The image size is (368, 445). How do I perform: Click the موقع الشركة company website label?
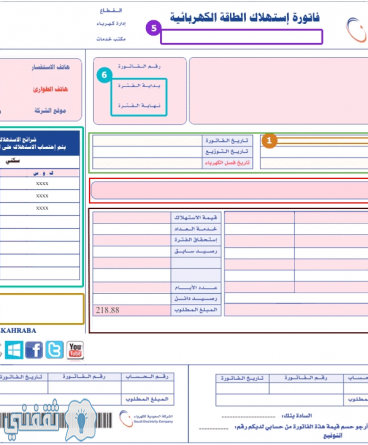point(50,110)
